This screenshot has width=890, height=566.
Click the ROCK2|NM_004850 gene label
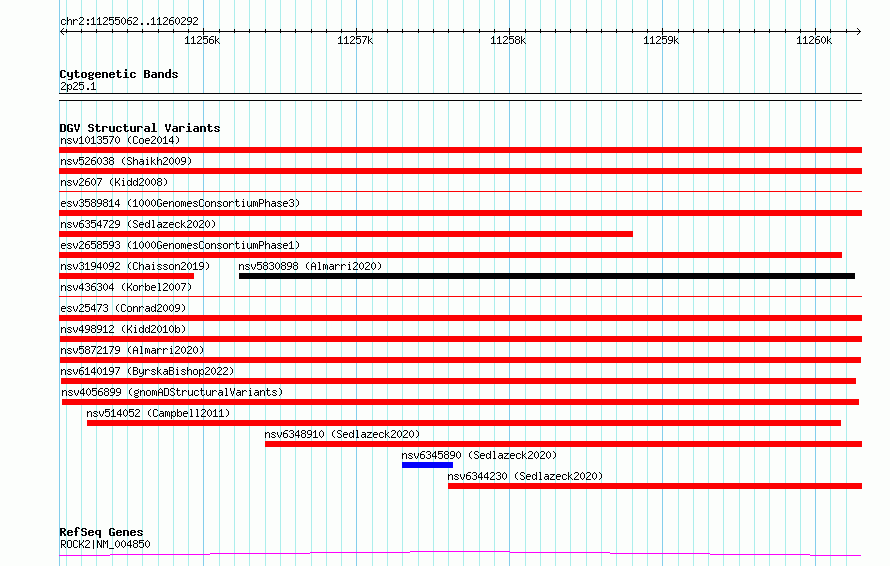pyautogui.click(x=105, y=544)
